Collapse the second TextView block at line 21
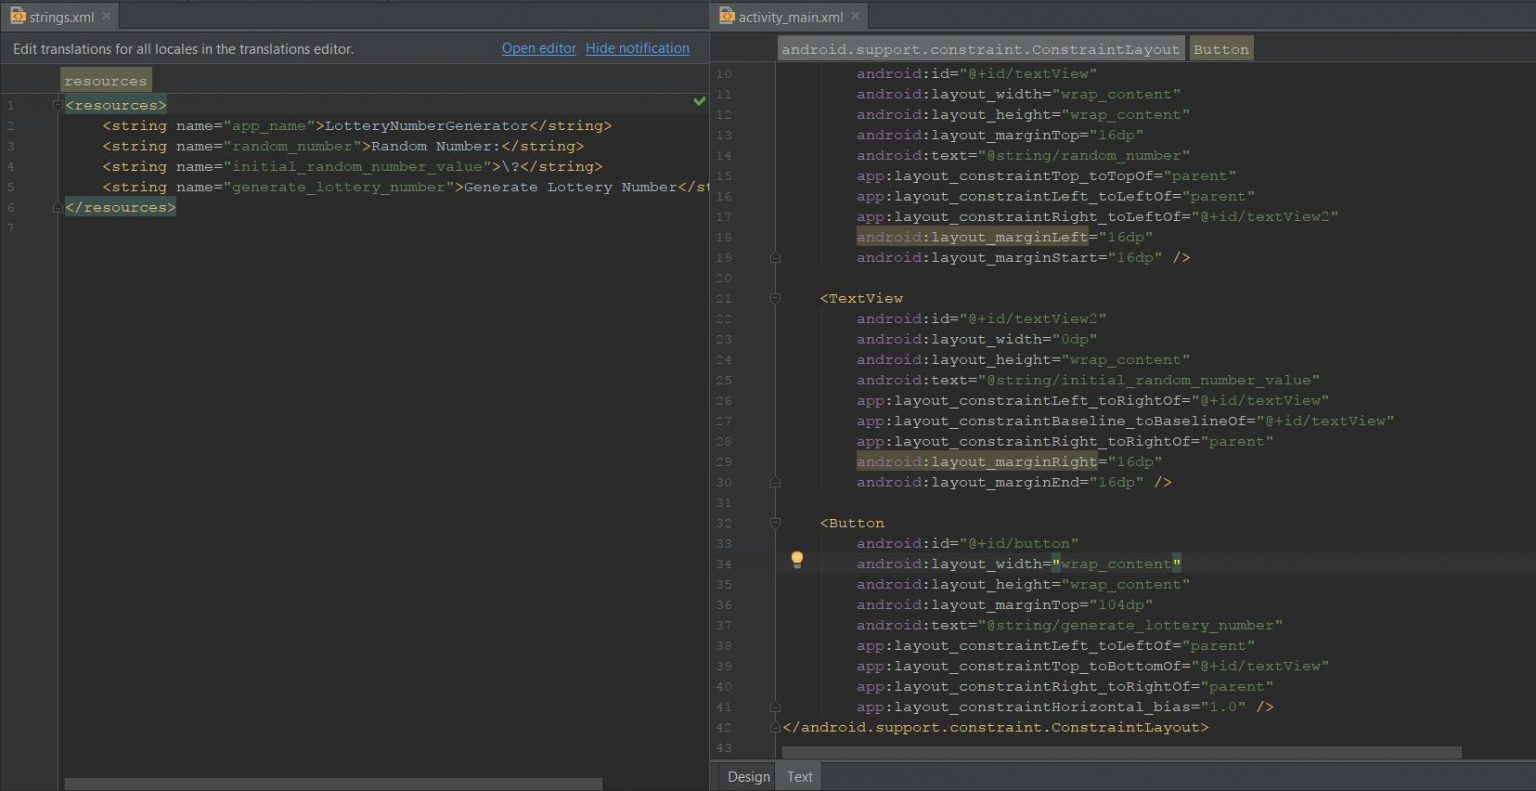This screenshot has width=1536, height=791. click(x=775, y=298)
